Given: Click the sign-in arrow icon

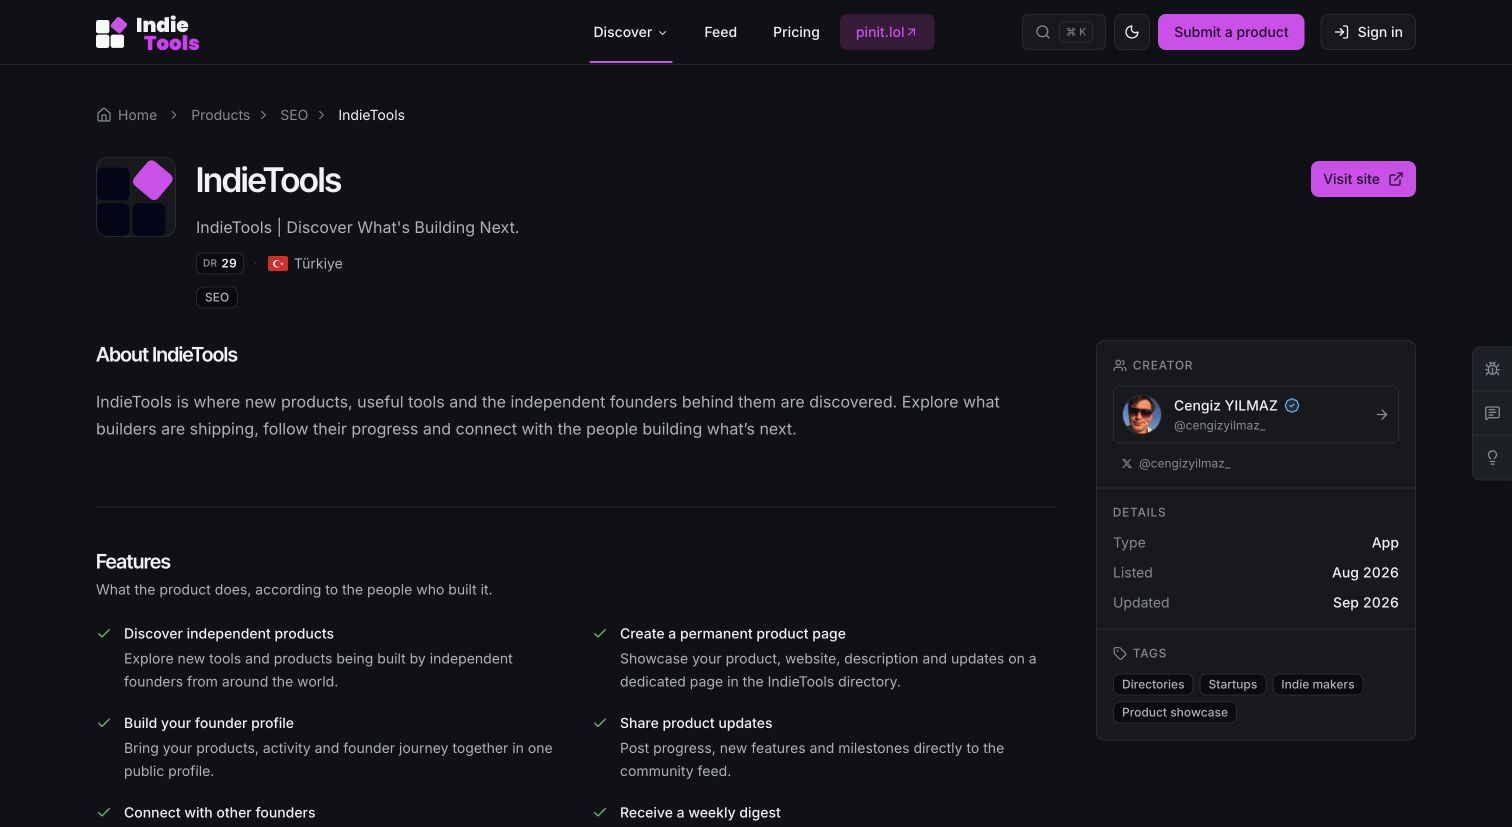Looking at the screenshot, I should point(1341,32).
